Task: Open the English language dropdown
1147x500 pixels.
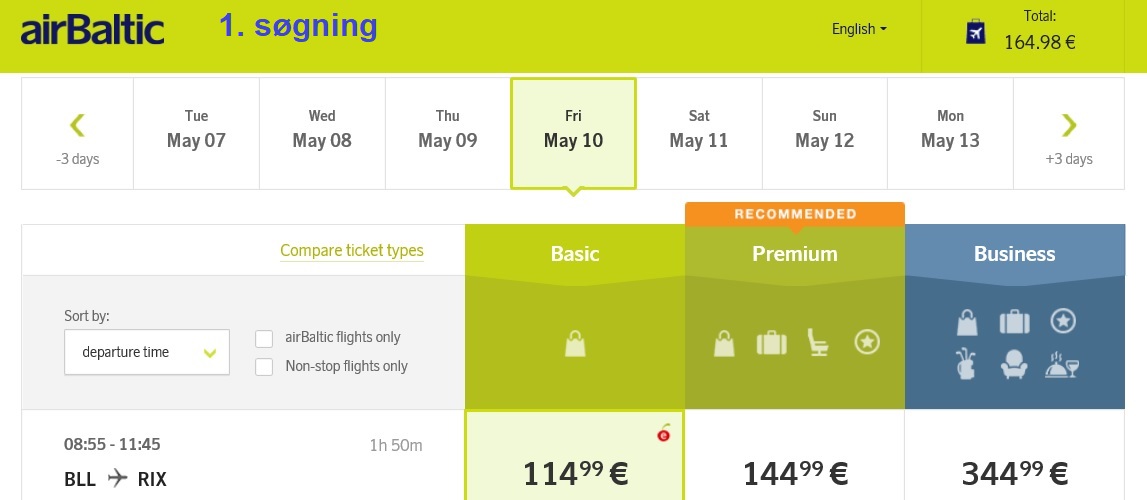Action: (860, 29)
